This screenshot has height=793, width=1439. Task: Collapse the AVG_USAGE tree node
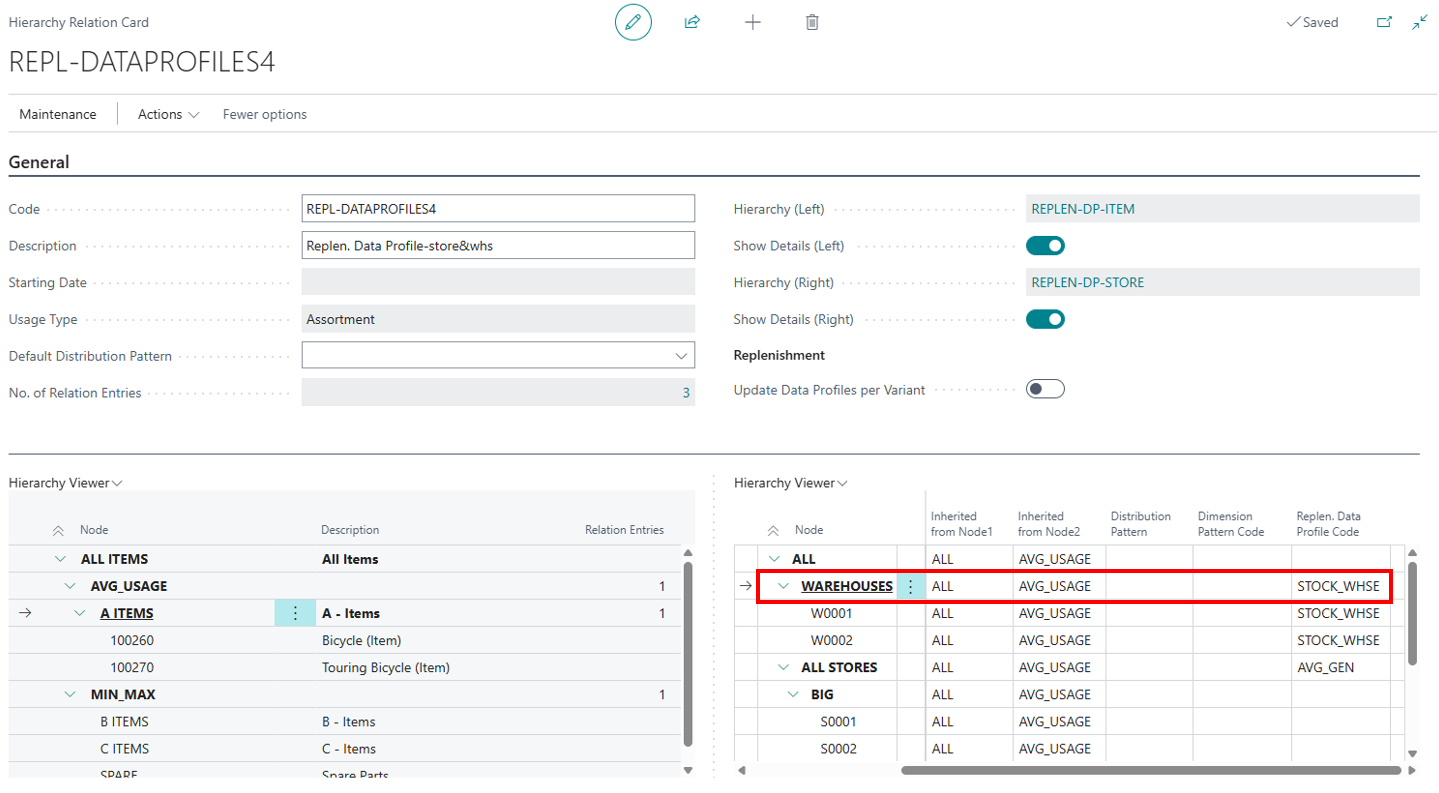(70, 586)
